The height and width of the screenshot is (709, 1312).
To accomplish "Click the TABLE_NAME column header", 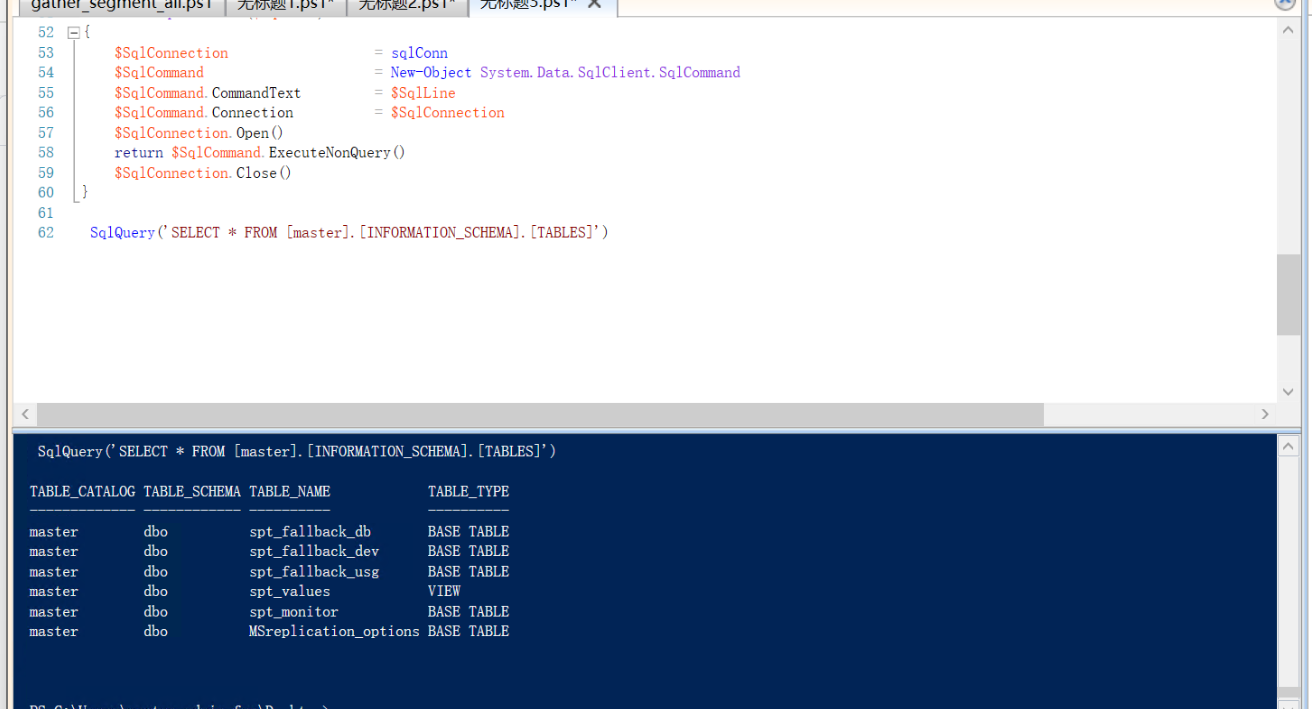I will tap(290, 492).
